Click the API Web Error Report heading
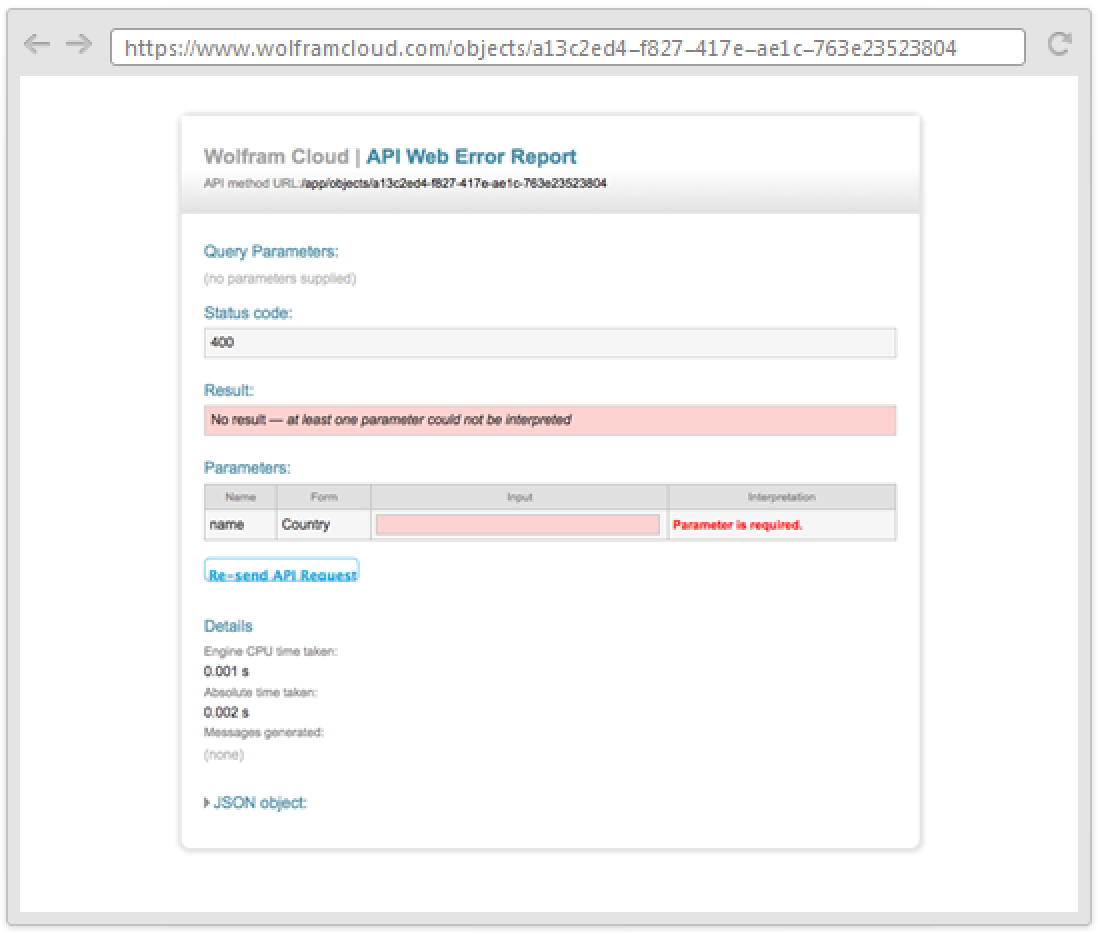Image resolution: width=1098 pixels, height=934 pixels. pos(471,157)
